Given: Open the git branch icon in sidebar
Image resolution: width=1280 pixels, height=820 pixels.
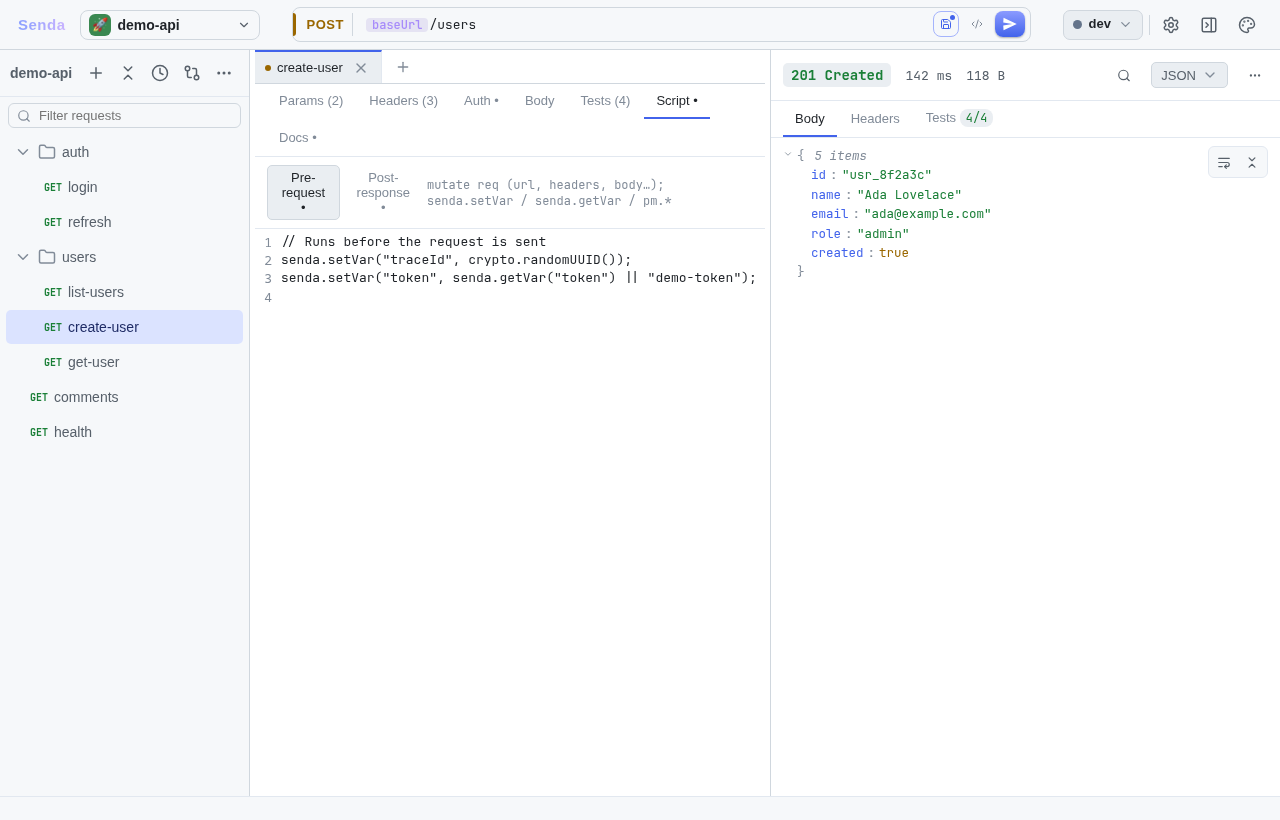Looking at the screenshot, I should (192, 73).
